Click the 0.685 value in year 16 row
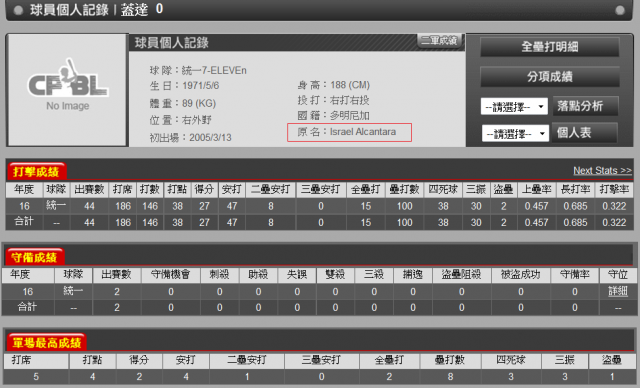This screenshot has height=388, width=640. pos(575,206)
